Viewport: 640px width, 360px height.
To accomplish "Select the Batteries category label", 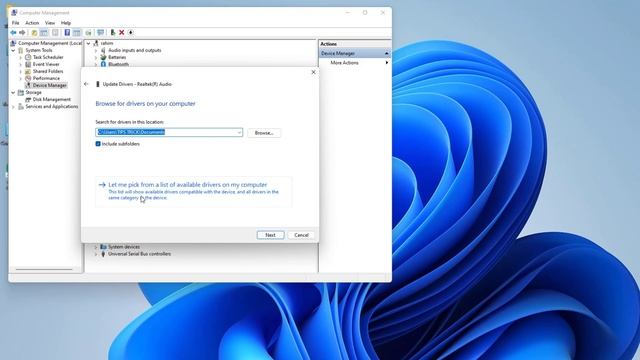I will [117, 57].
